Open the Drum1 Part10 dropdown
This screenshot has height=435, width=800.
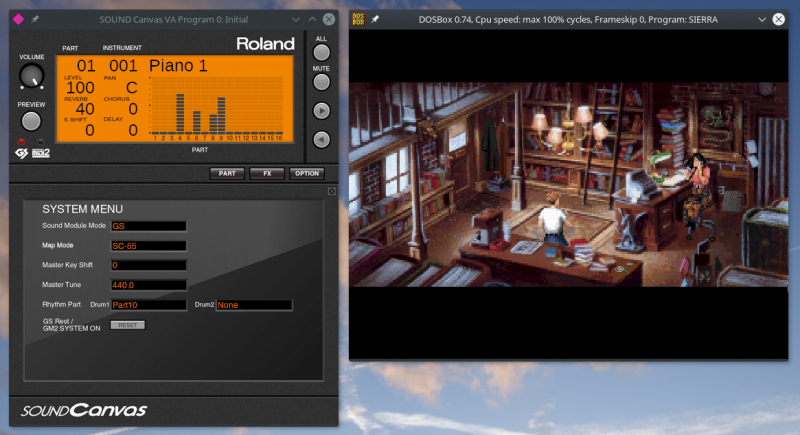coord(148,304)
